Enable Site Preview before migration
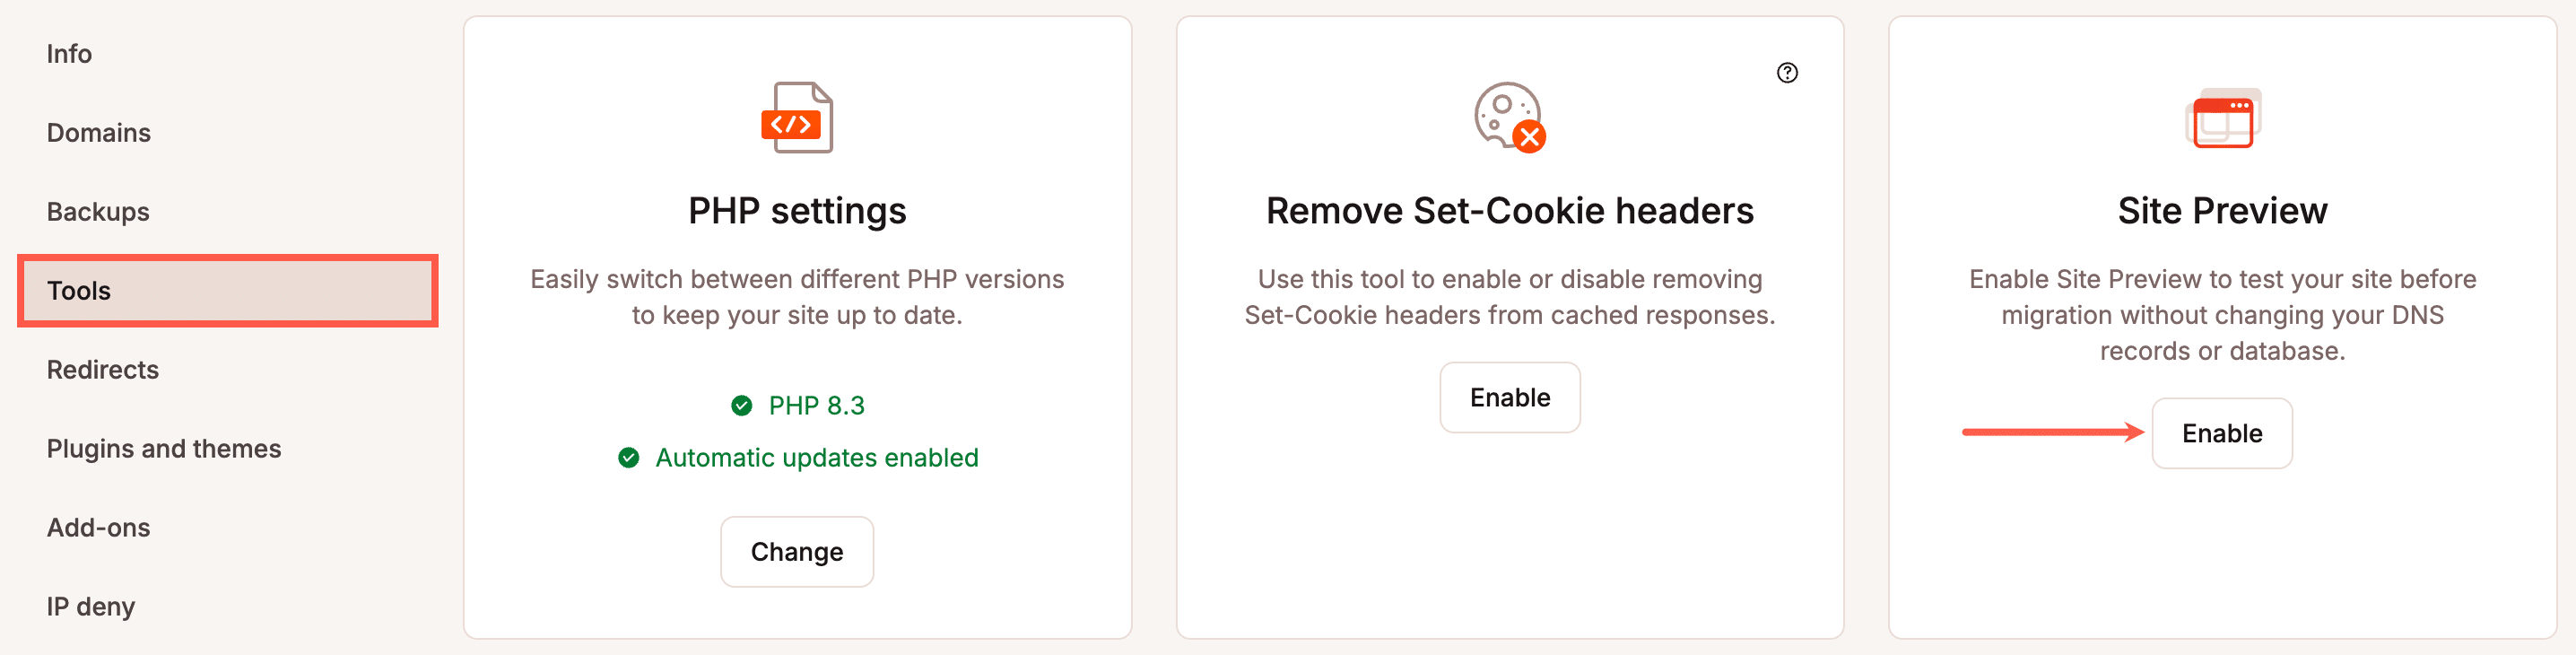 click(2222, 433)
